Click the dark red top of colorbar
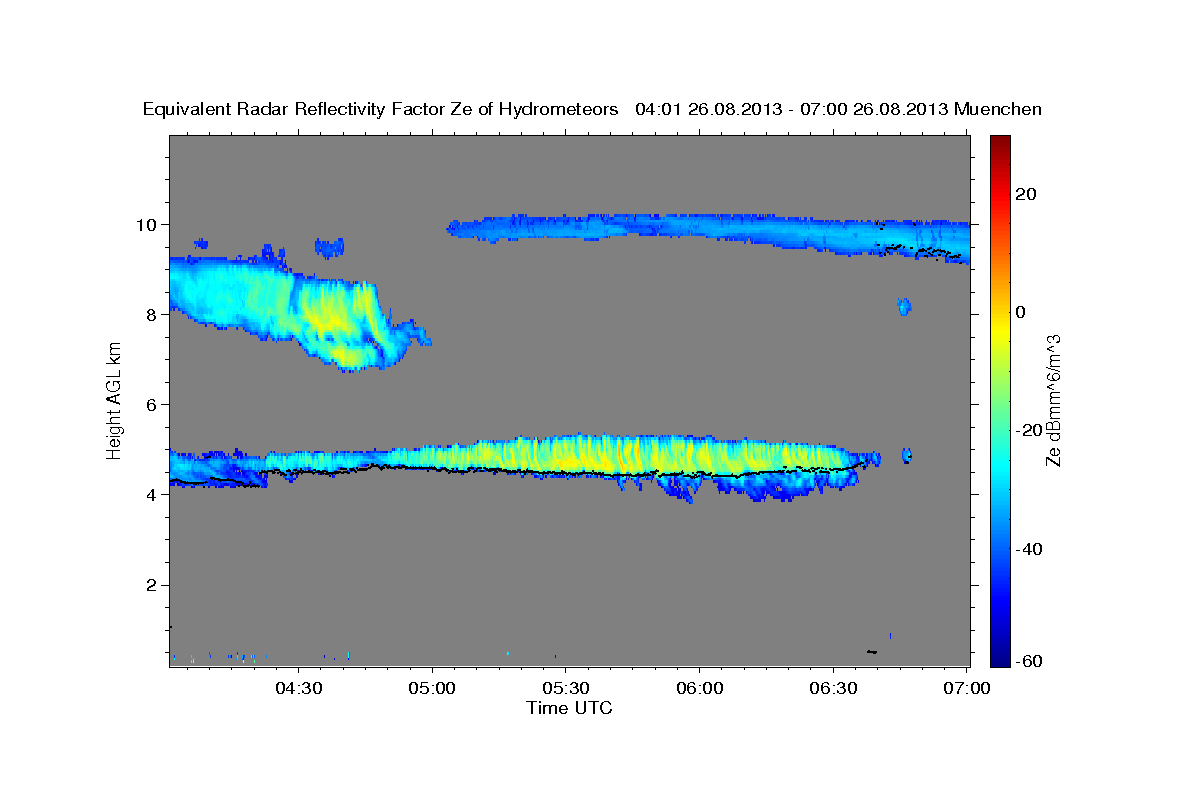 (x=999, y=142)
